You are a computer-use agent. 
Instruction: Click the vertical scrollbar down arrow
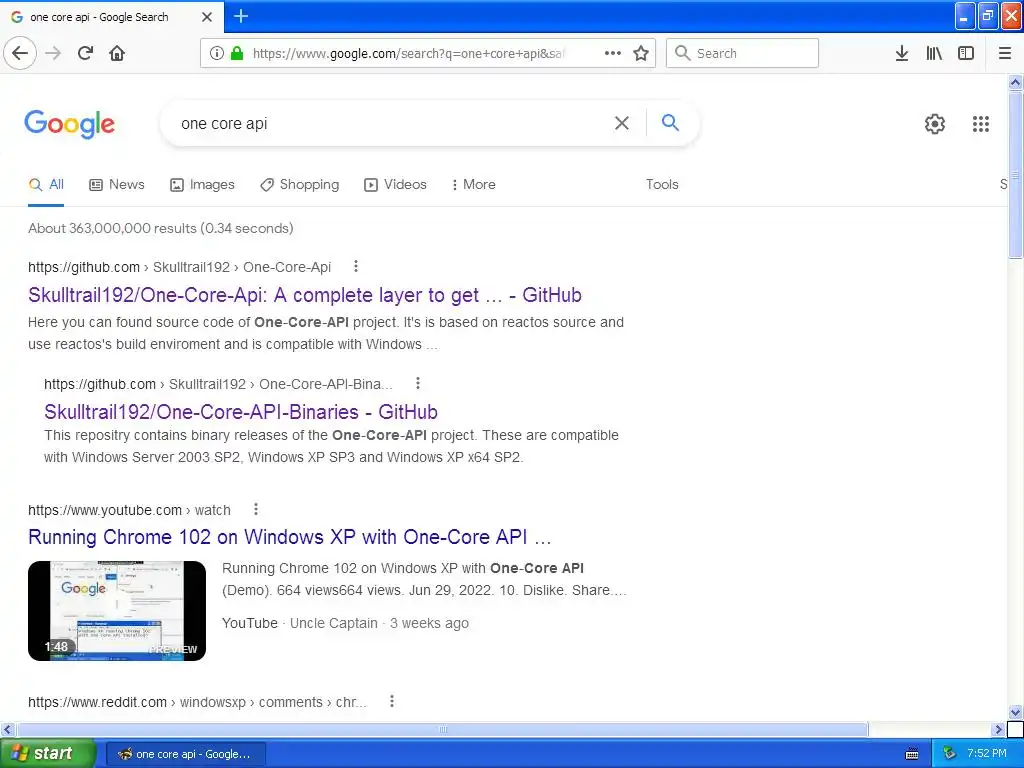pyautogui.click(x=1016, y=712)
